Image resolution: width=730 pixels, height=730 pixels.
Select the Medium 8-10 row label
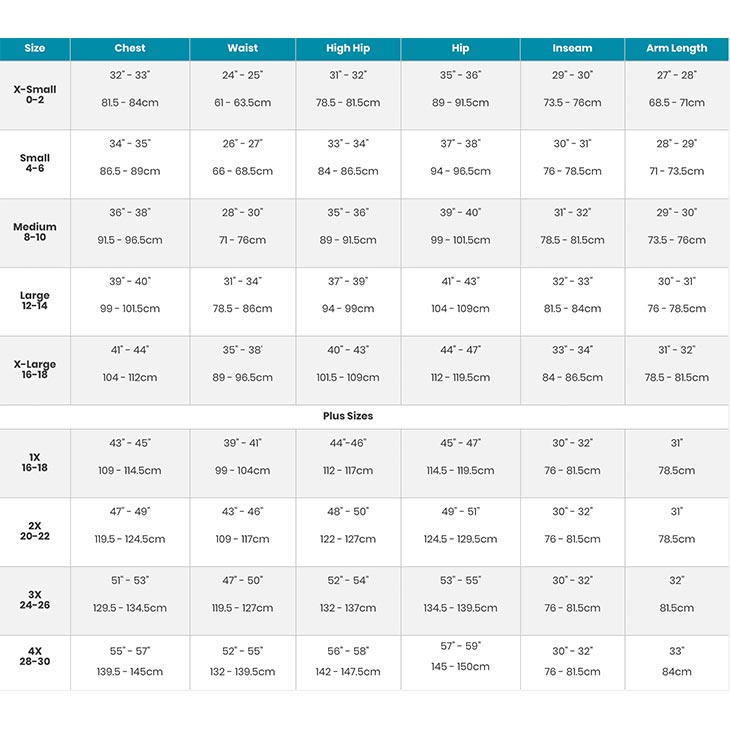pos(35,232)
